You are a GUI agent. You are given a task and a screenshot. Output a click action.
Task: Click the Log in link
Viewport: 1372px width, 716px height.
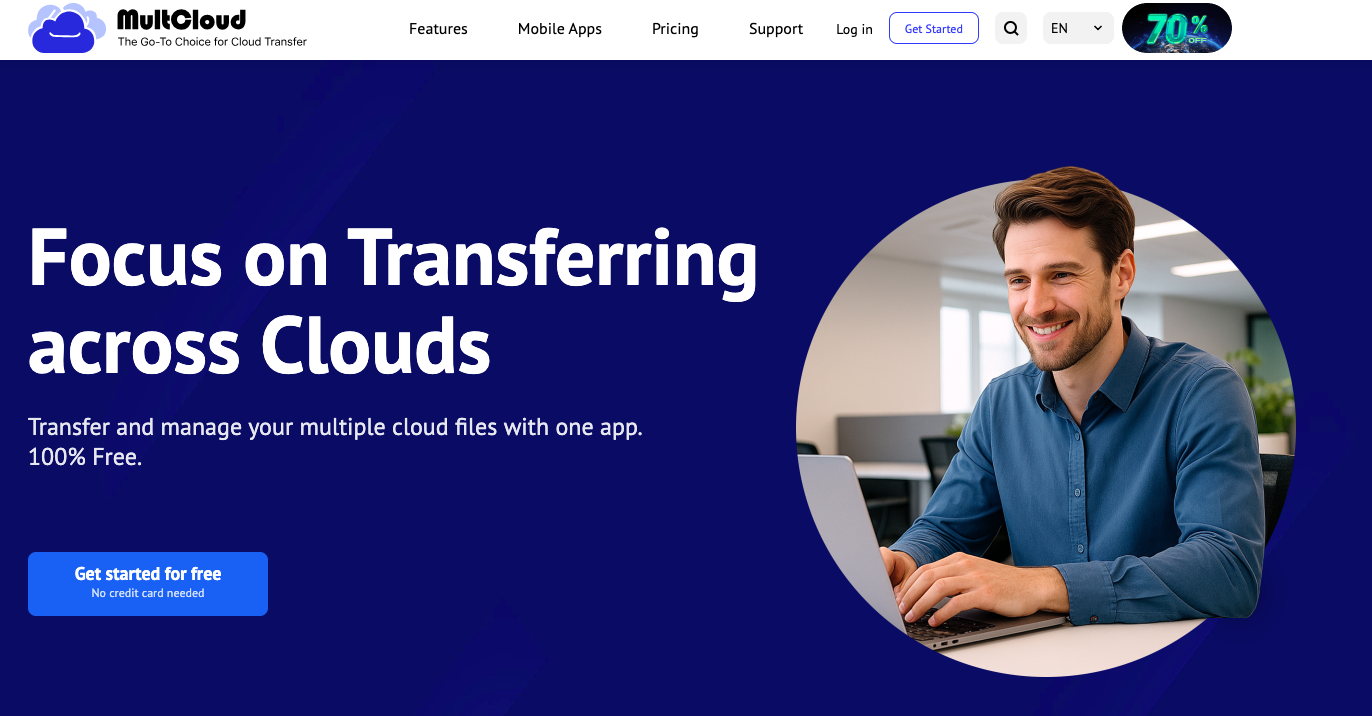pyautogui.click(x=854, y=29)
